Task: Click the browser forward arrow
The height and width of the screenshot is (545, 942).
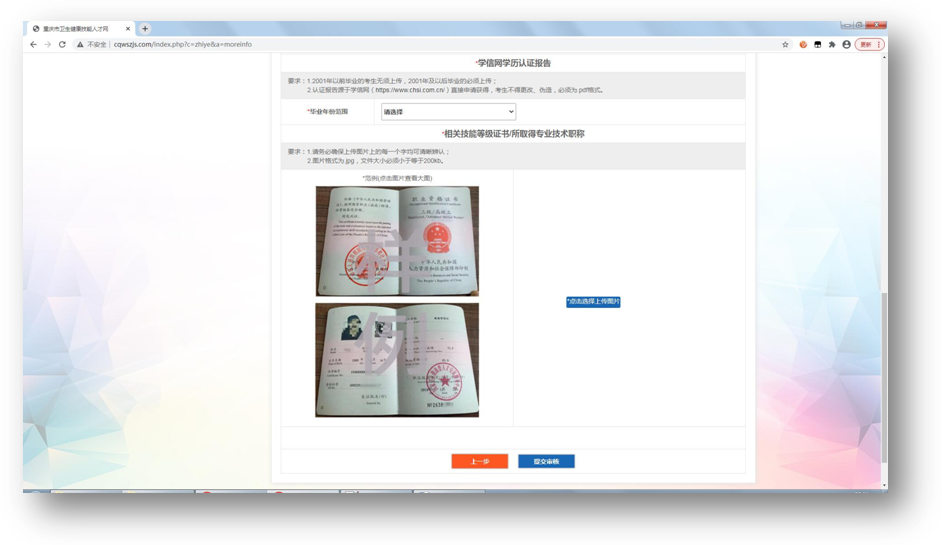Action: click(48, 45)
